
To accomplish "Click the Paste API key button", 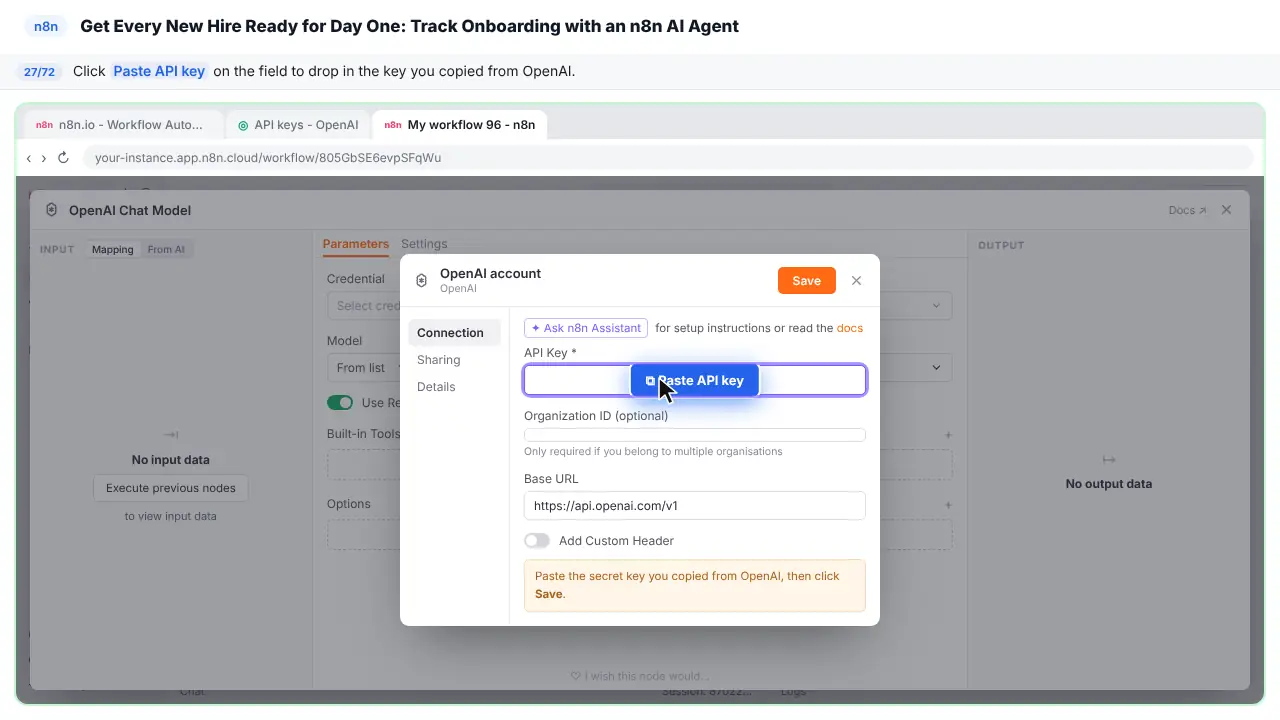I will click(x=695, y=381).
